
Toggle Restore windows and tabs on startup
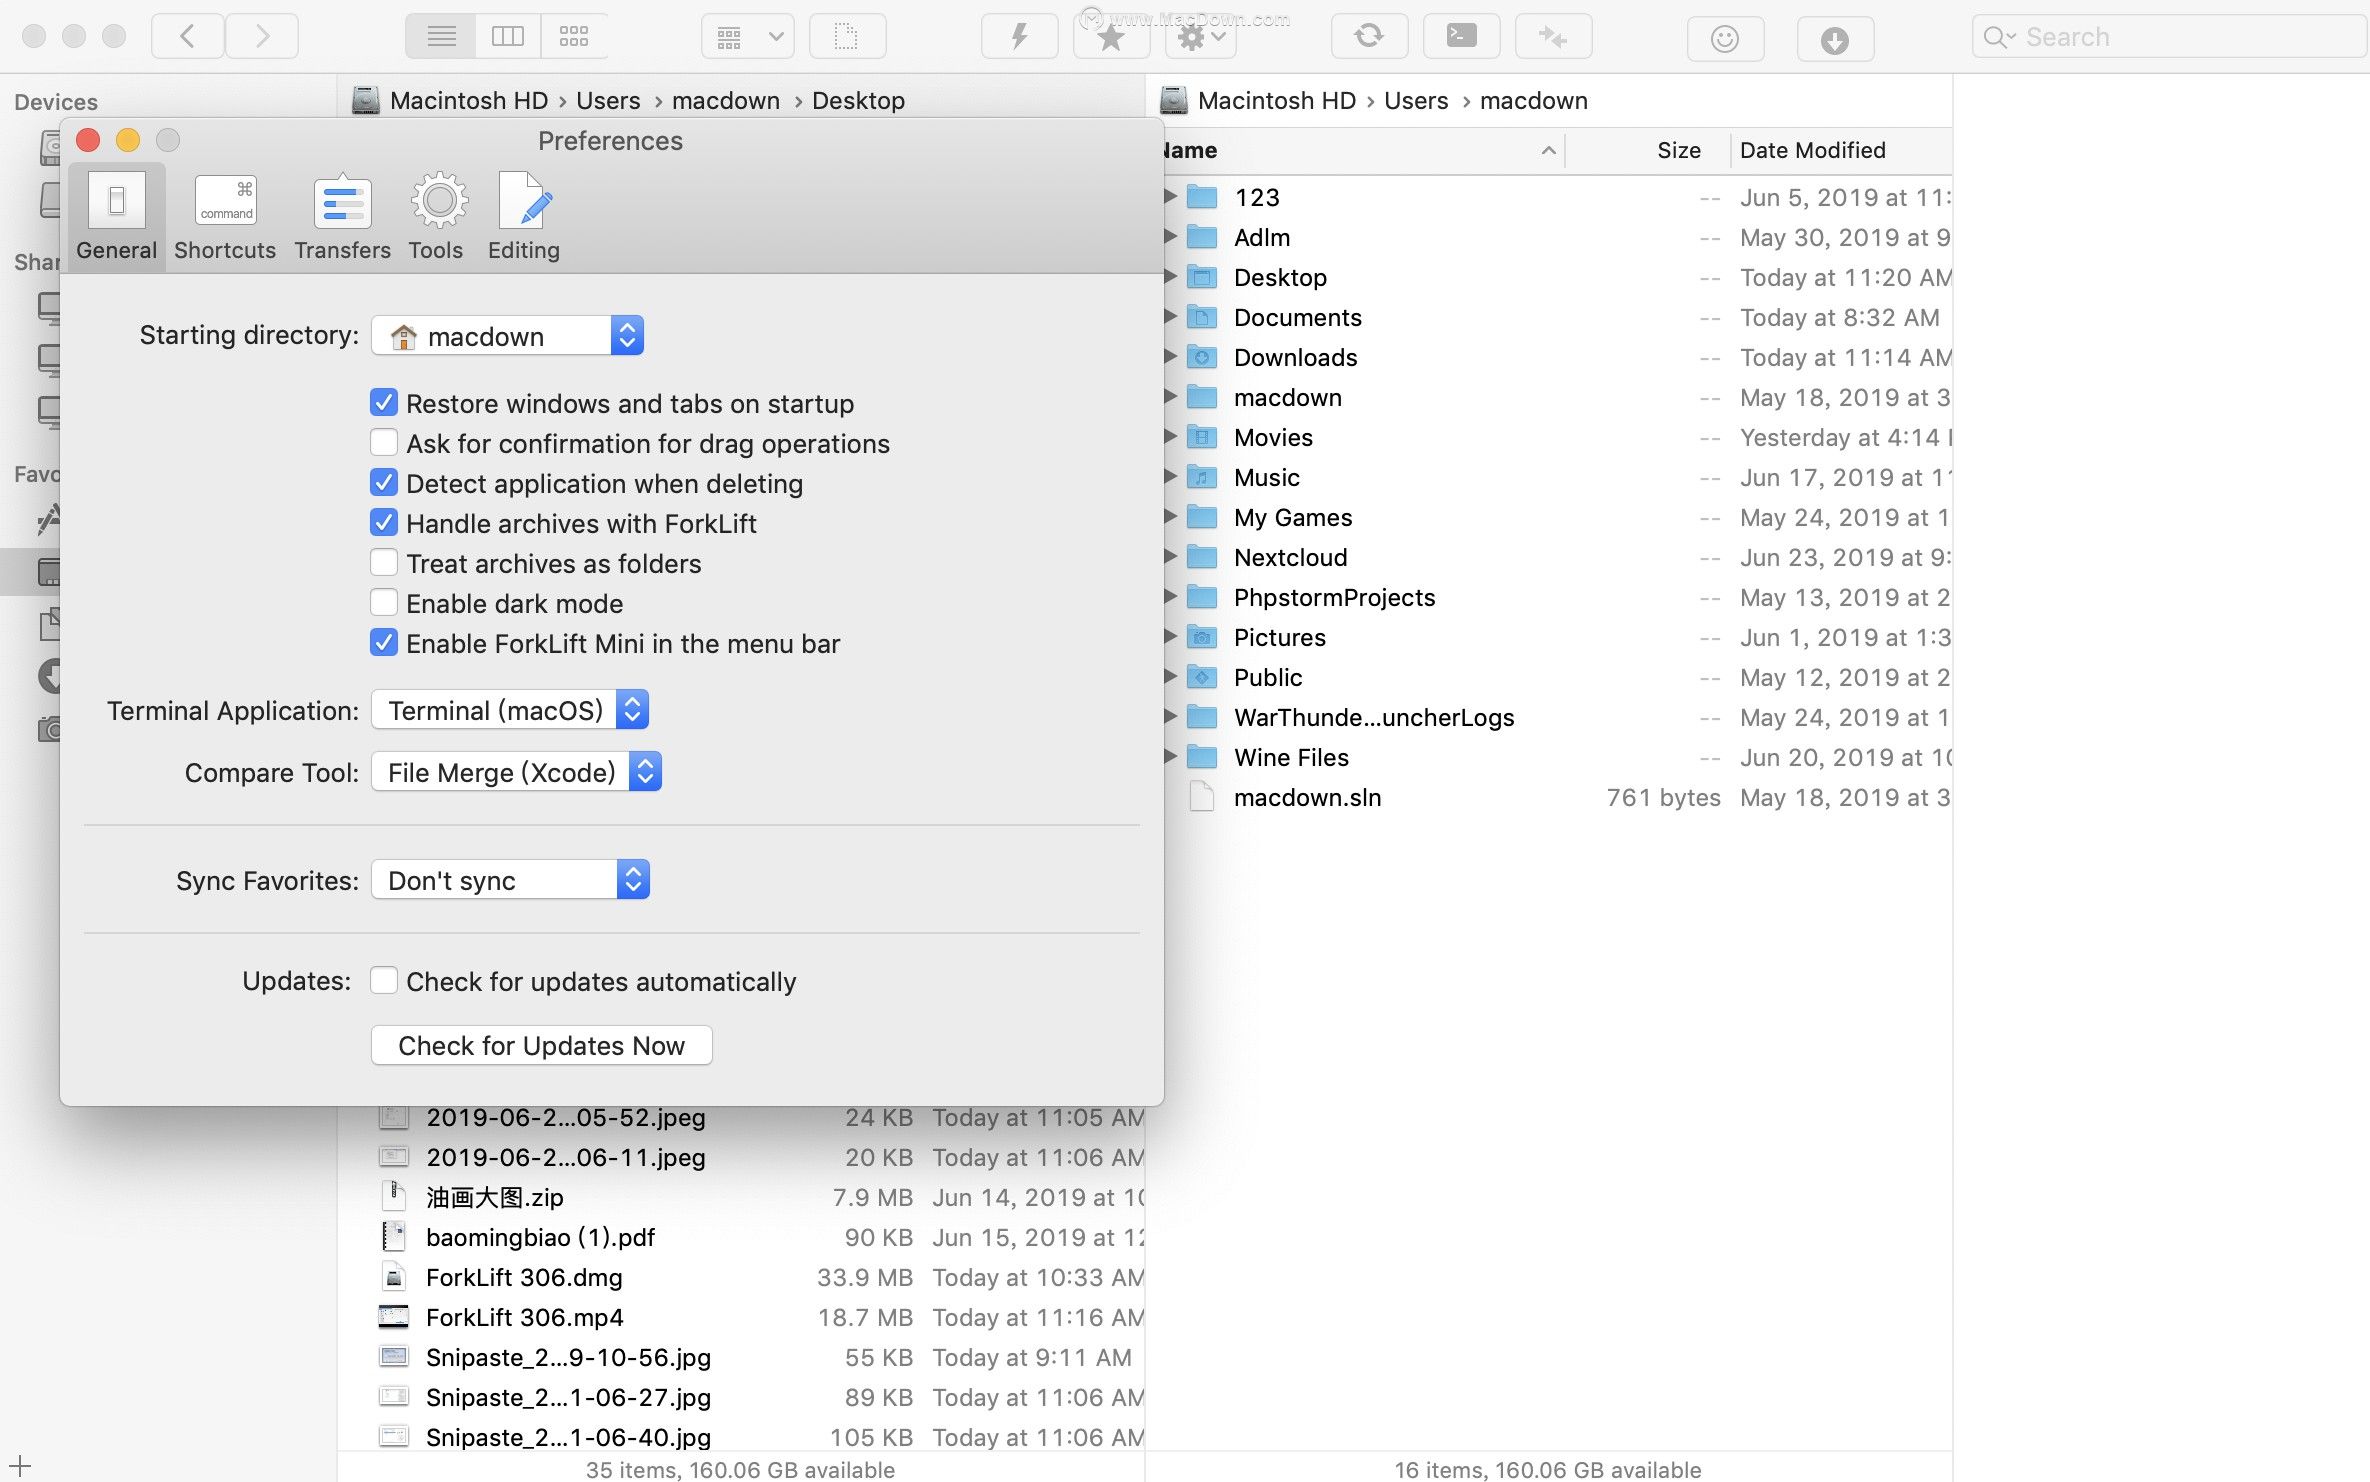(x=384, y=403)
